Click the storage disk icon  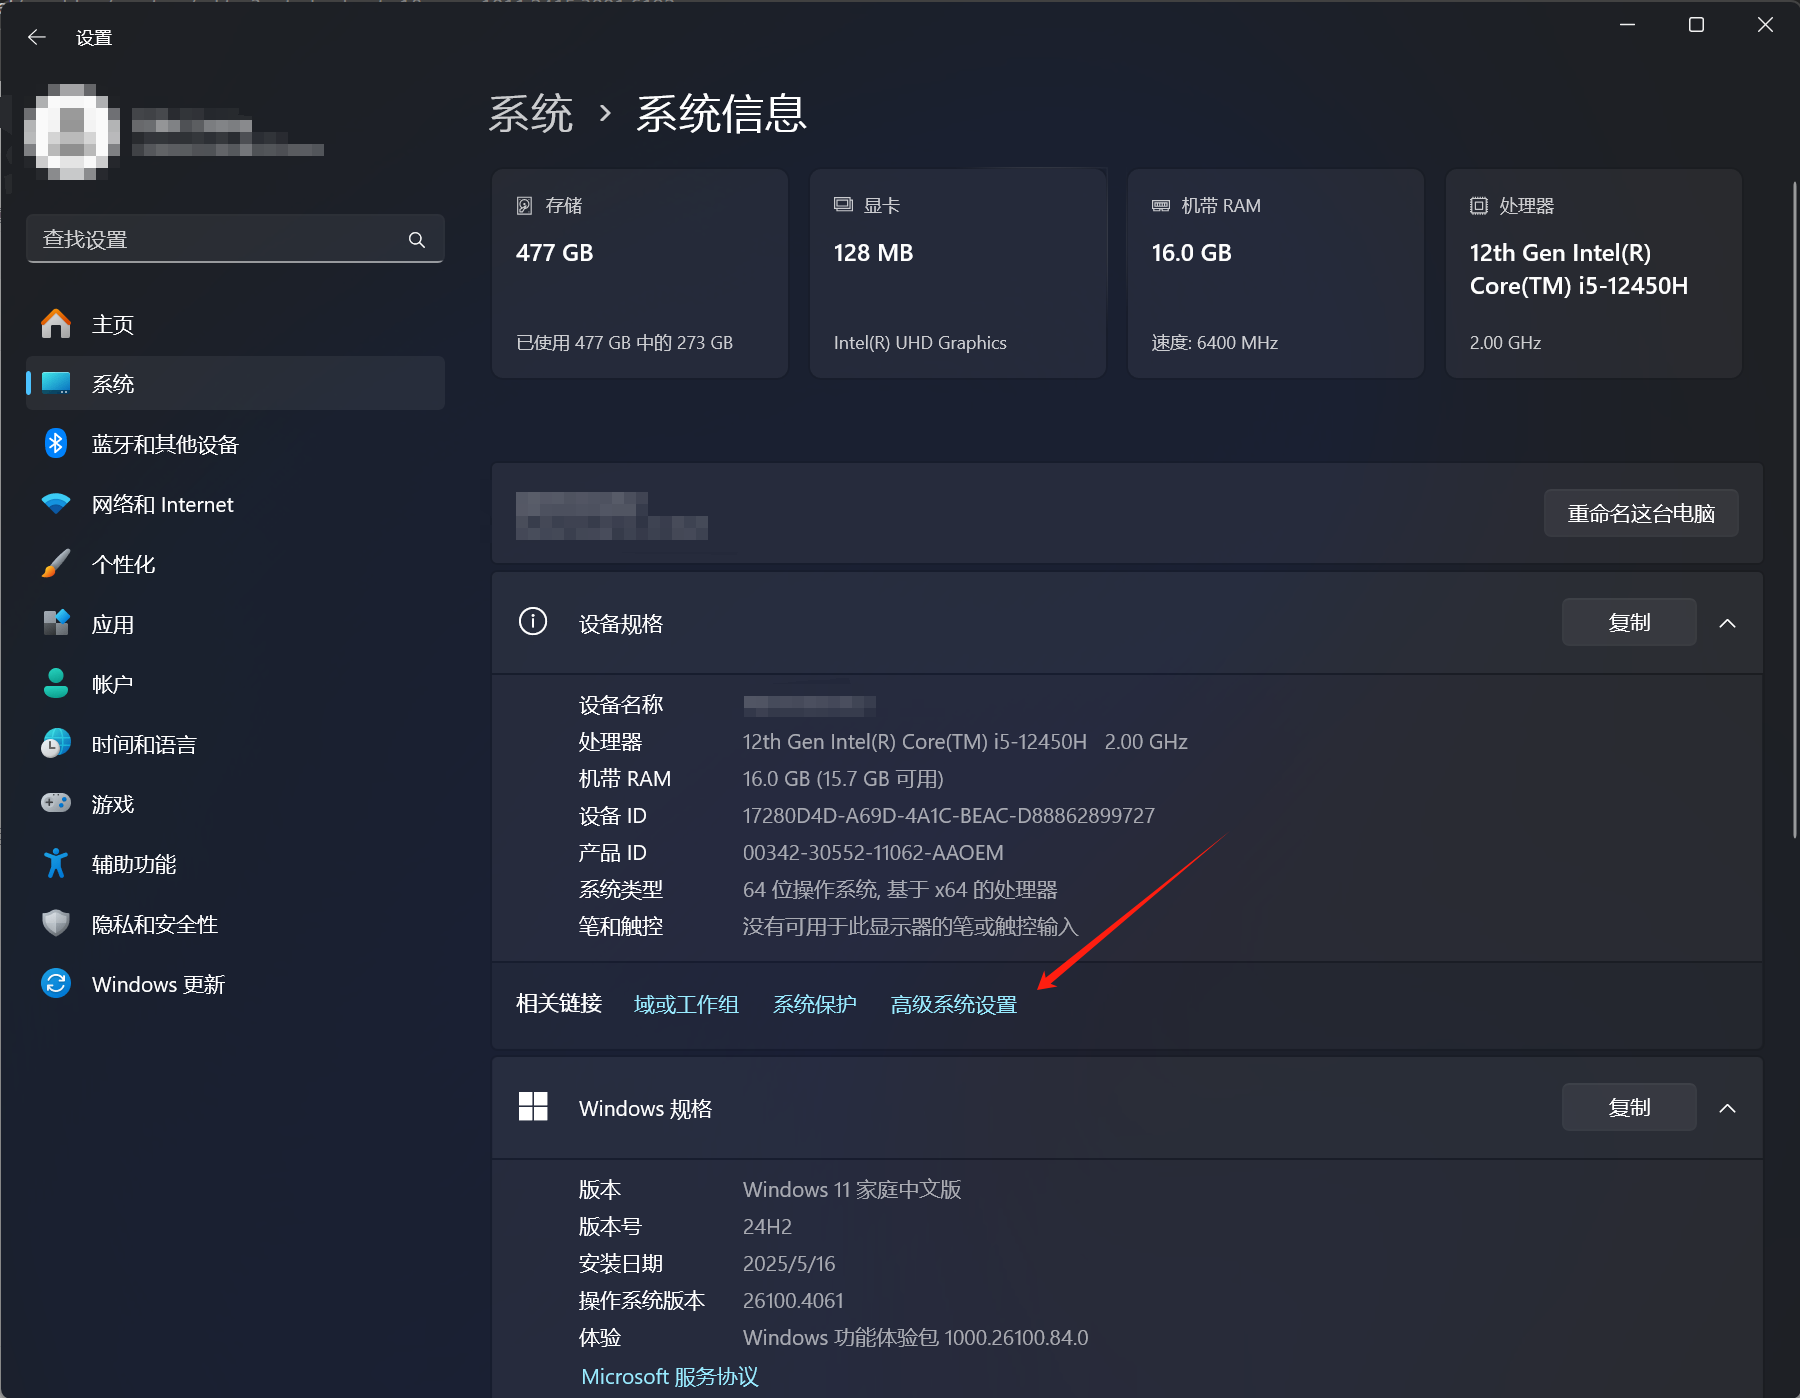coord(524,205)
